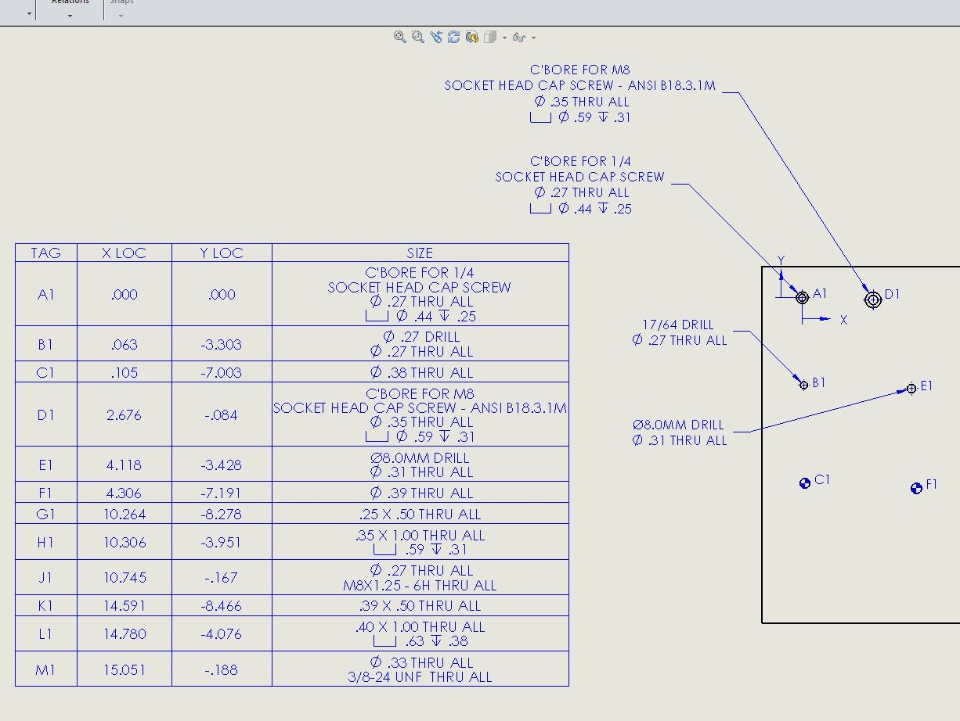Screen dimensions: 960x721
Task: Select the M1 tag cell in the table
Action: [46, 670]
